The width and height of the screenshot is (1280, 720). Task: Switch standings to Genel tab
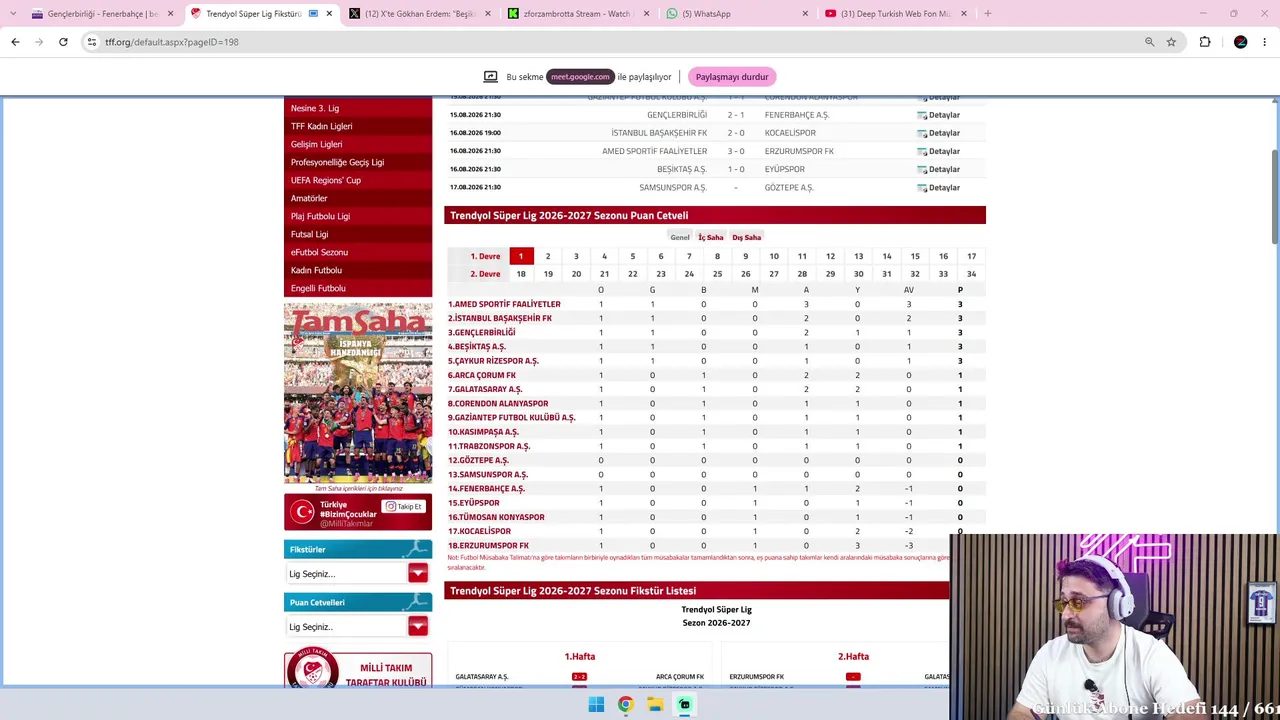tap(680, 237)
